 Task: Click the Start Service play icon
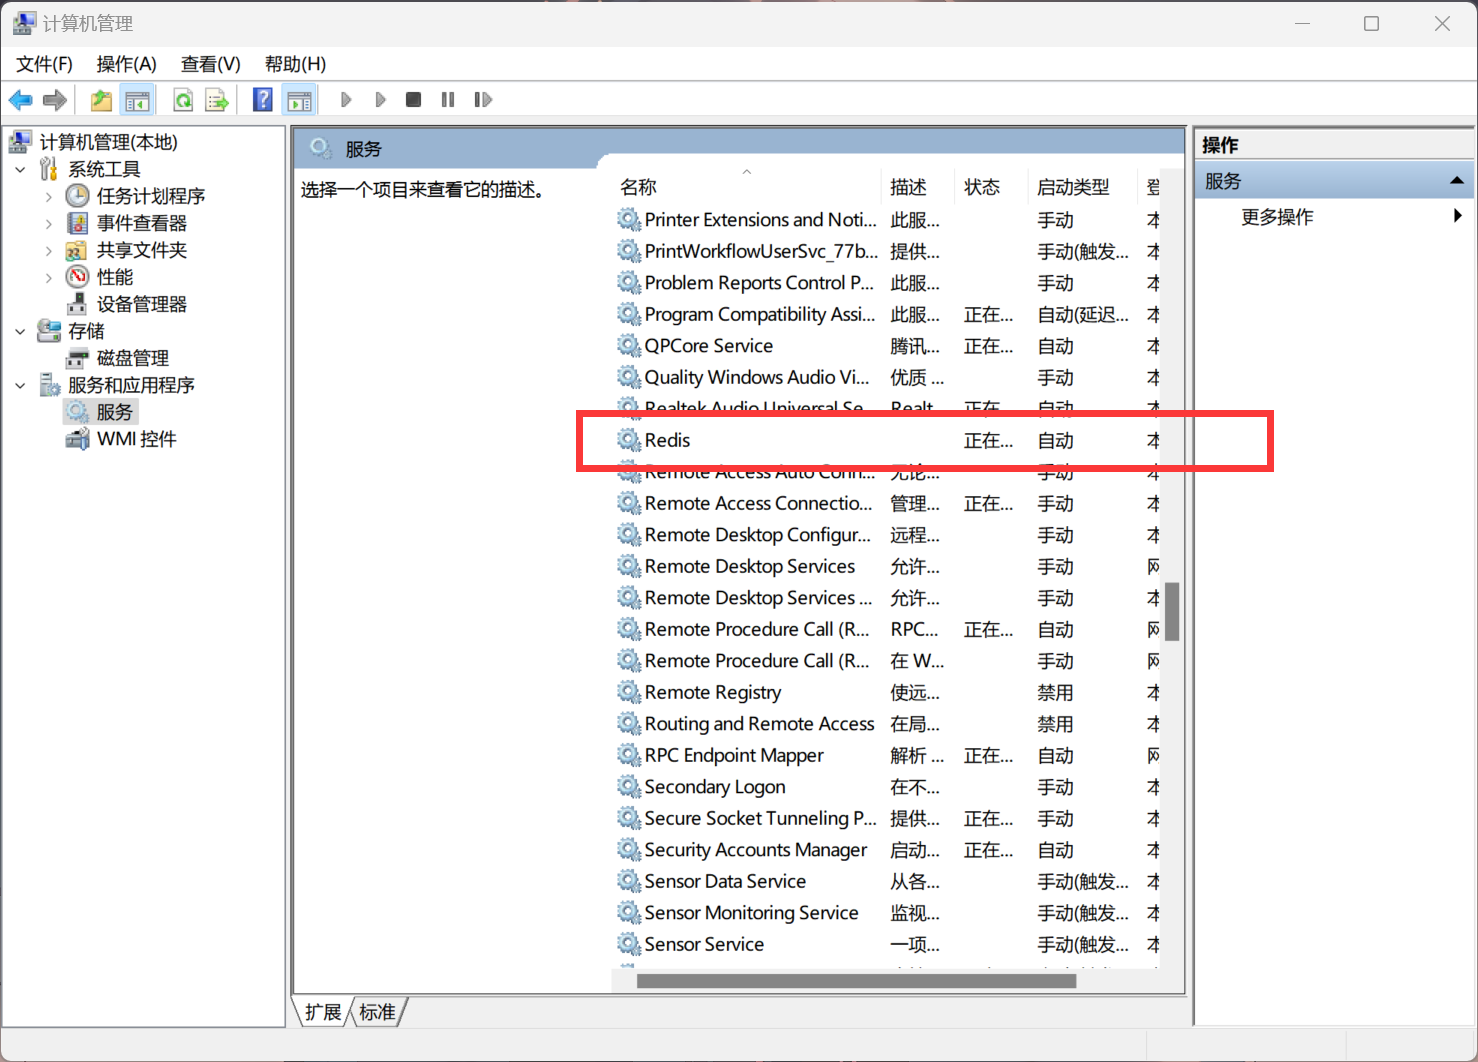[346, 100]
